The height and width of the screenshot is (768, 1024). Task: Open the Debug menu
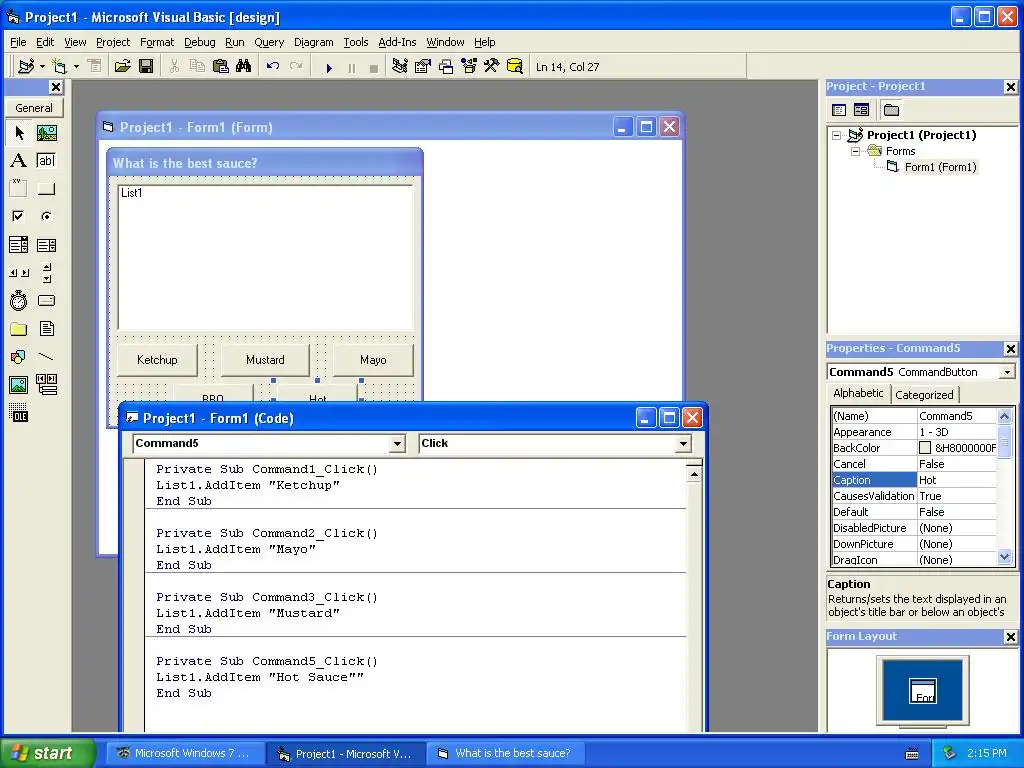click(x=200, y=42)
